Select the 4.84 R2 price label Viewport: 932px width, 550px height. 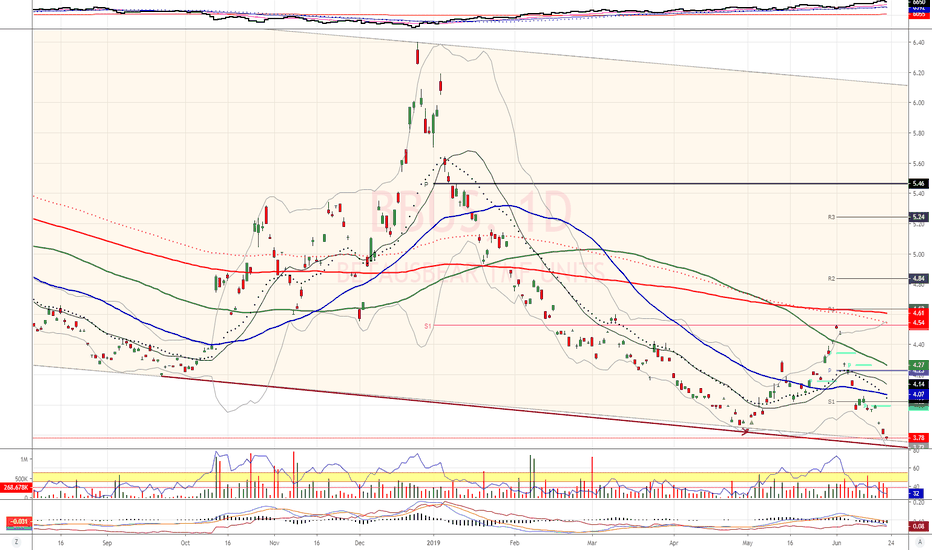pyautogui.click(x=918, y=278)
